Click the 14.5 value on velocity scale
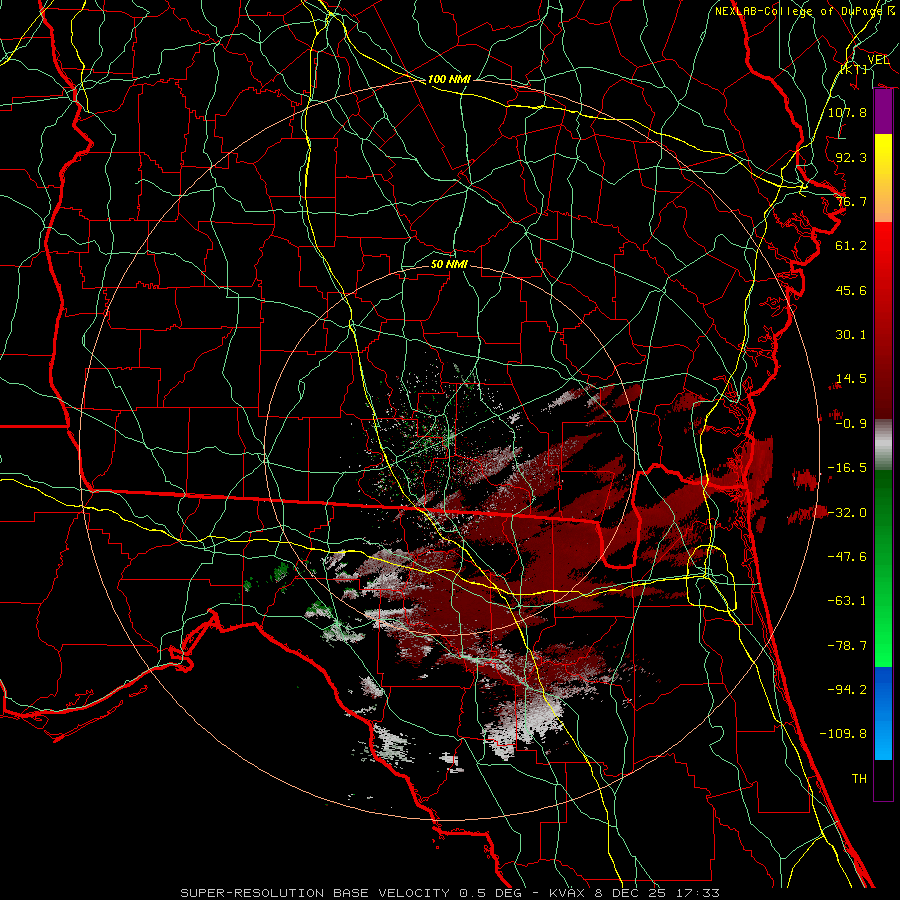This screenshot has height=900, width=900. click(851, 379)
